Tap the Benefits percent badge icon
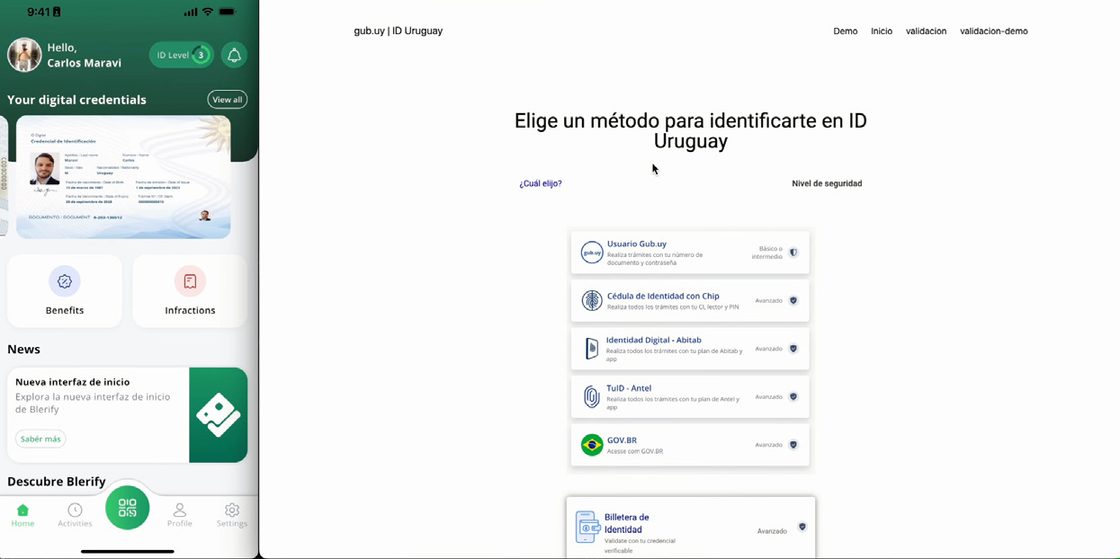The height and width of the screenshot is (559, 1120). click(x=64, y=281)
